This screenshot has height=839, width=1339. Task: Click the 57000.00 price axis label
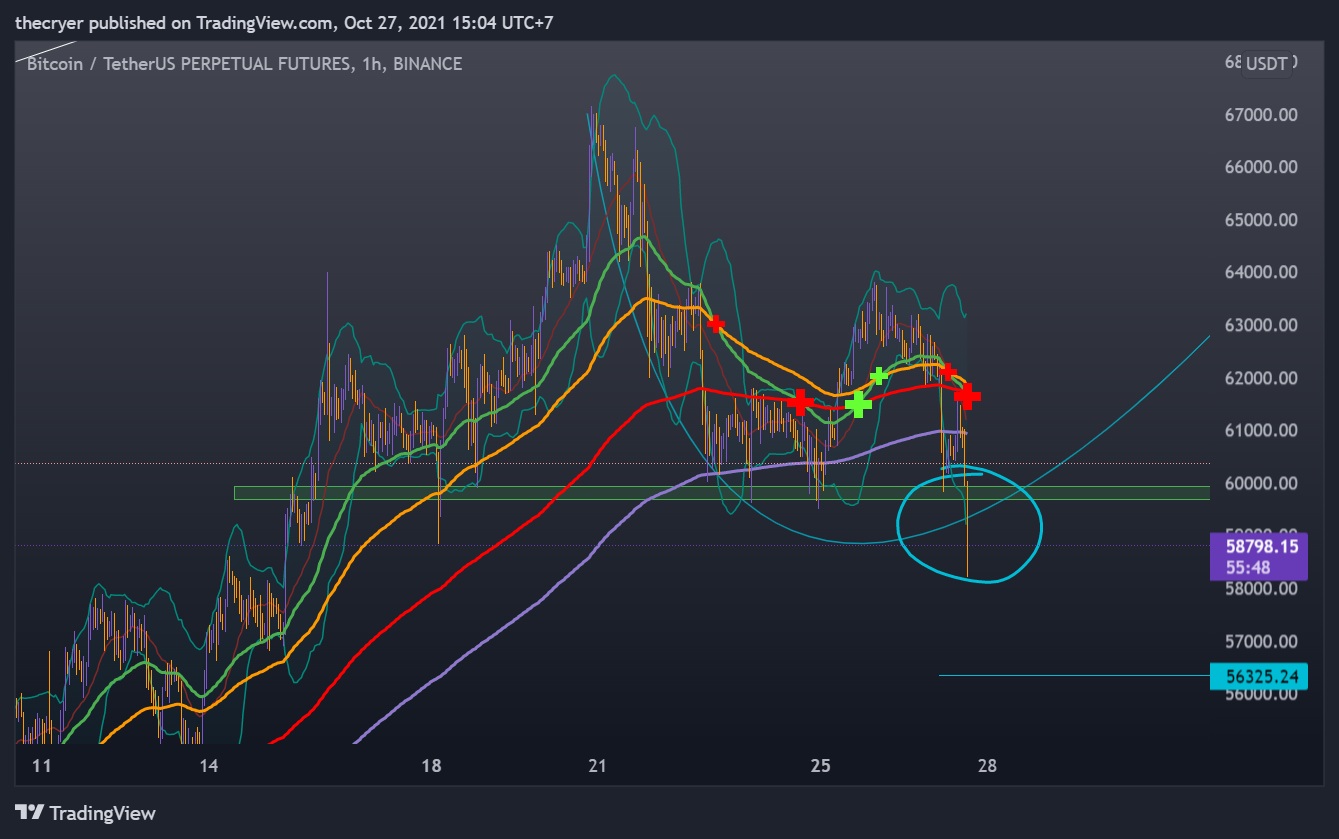tap(1261, 641)
